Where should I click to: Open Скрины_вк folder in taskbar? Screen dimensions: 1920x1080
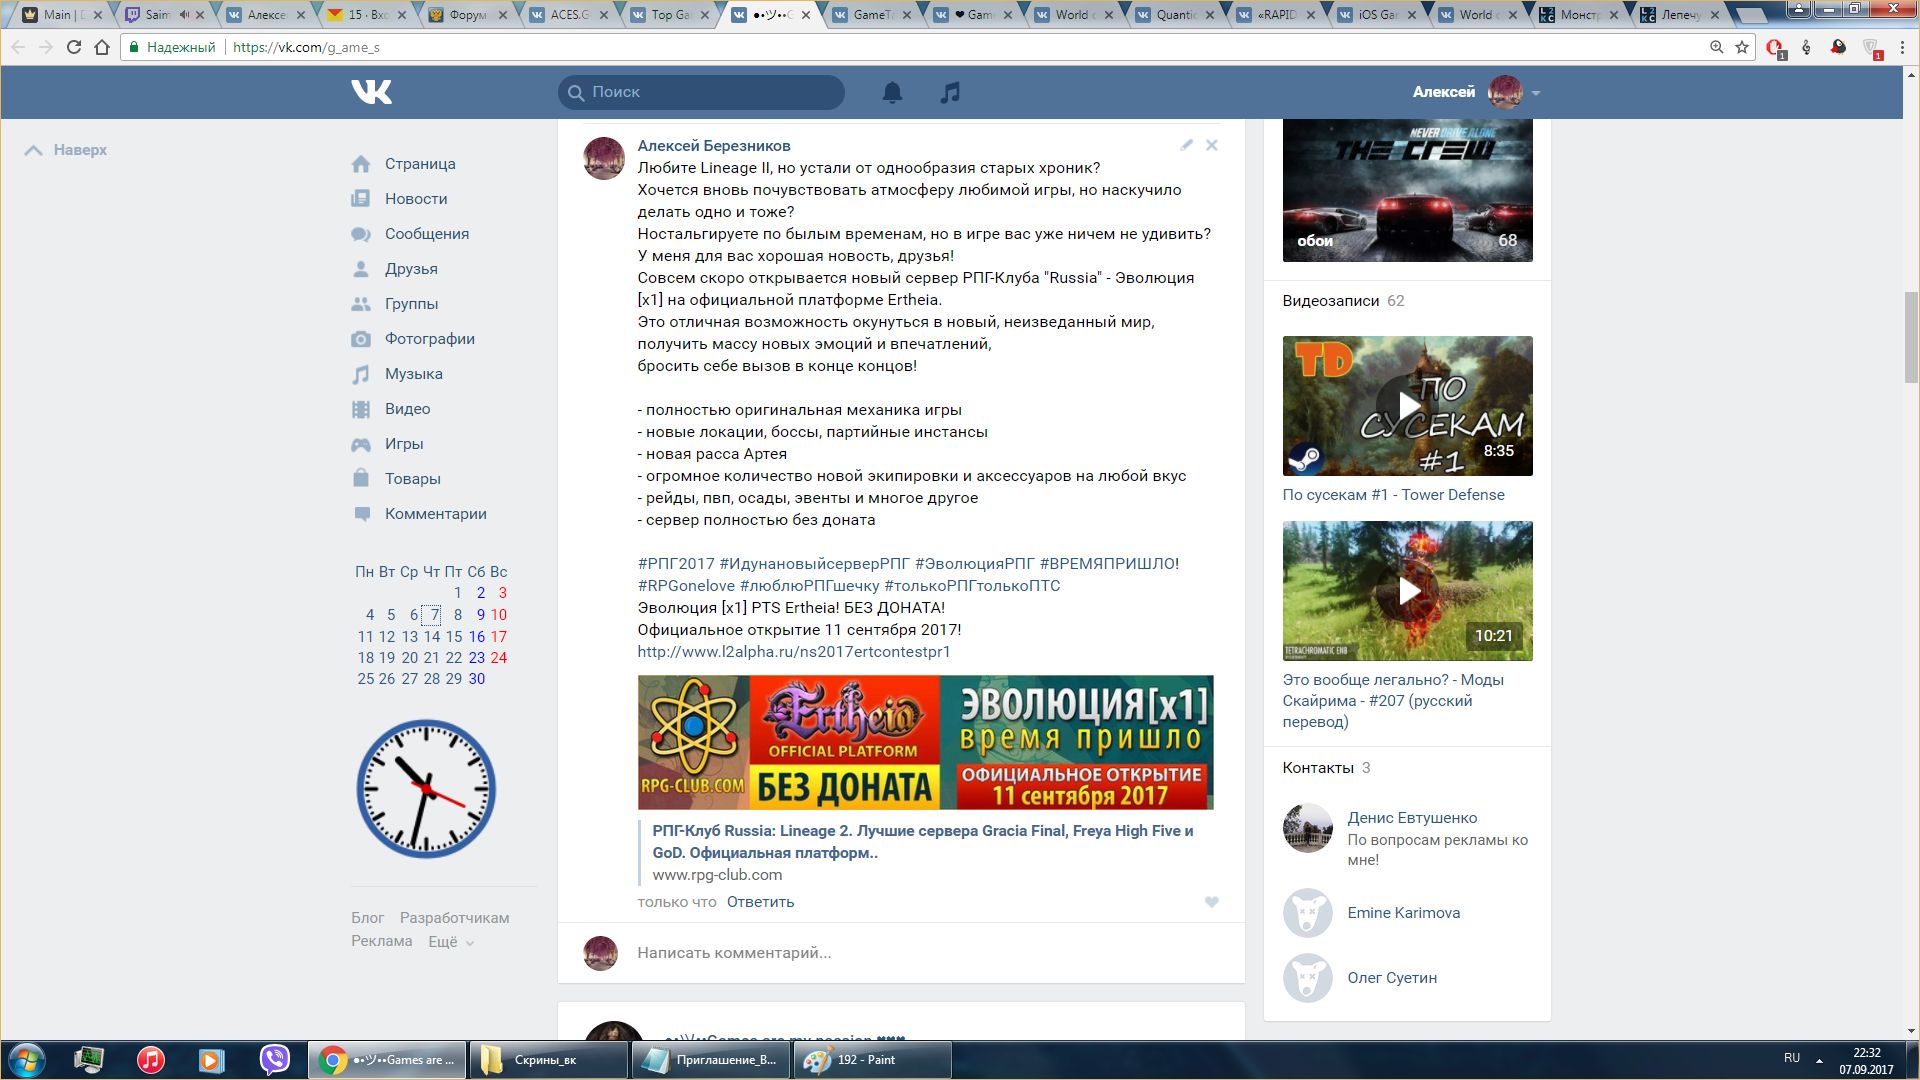click(548, 1060)
